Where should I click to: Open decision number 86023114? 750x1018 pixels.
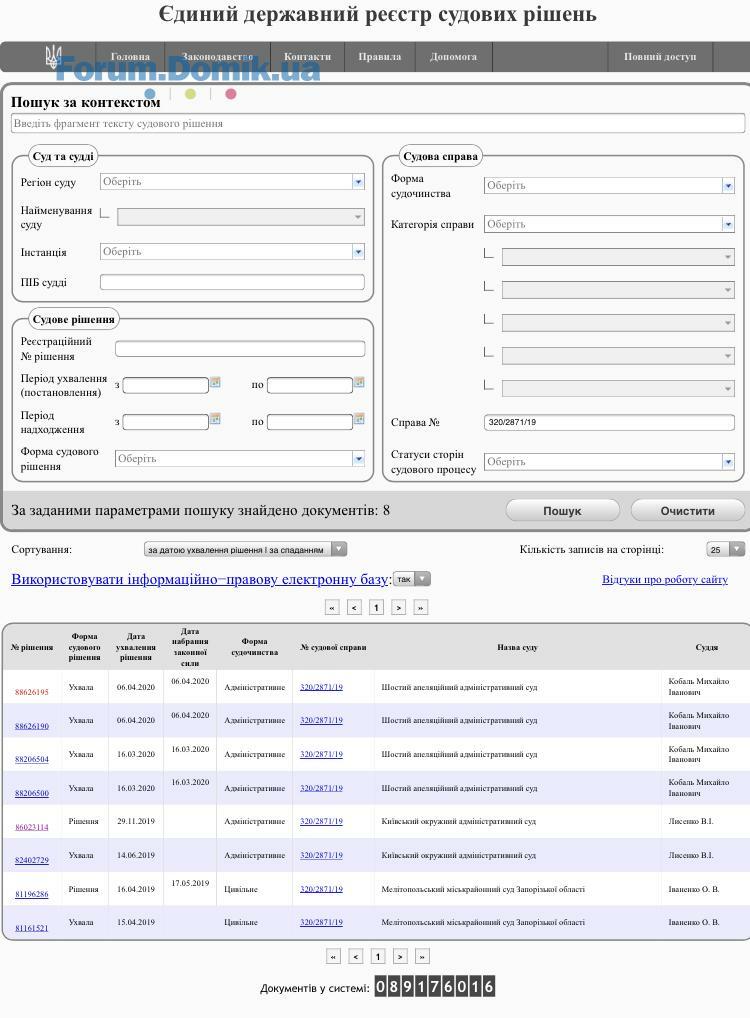[x=32, y=827]
